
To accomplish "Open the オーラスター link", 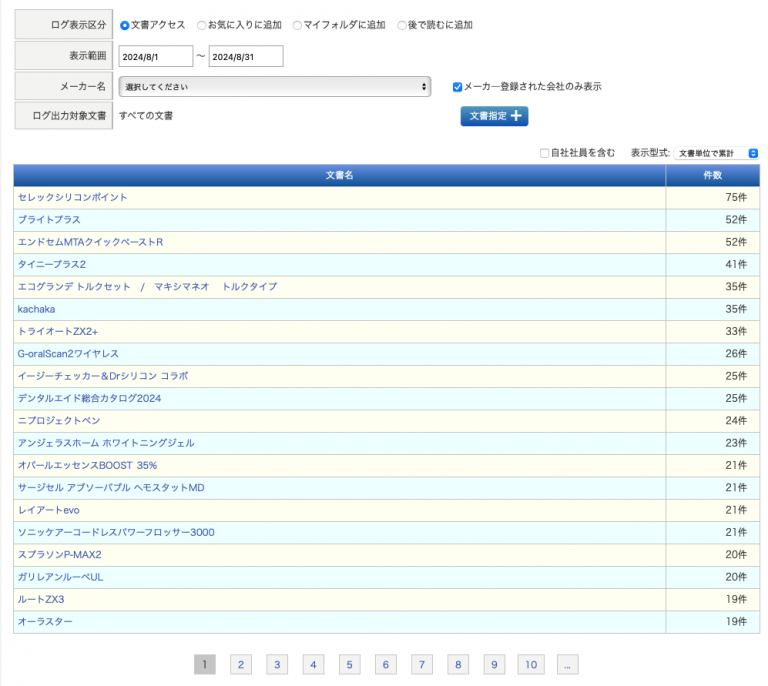I will click(45, 622).
